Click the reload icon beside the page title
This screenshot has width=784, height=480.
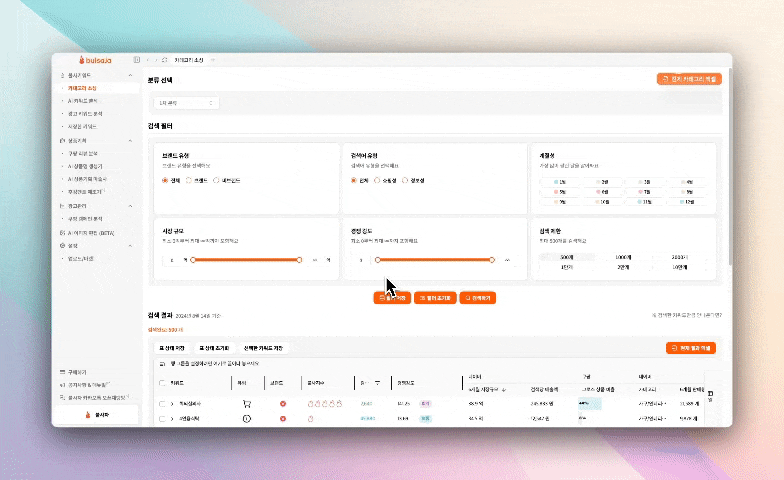pyautogui.click(x=164, y=60)
